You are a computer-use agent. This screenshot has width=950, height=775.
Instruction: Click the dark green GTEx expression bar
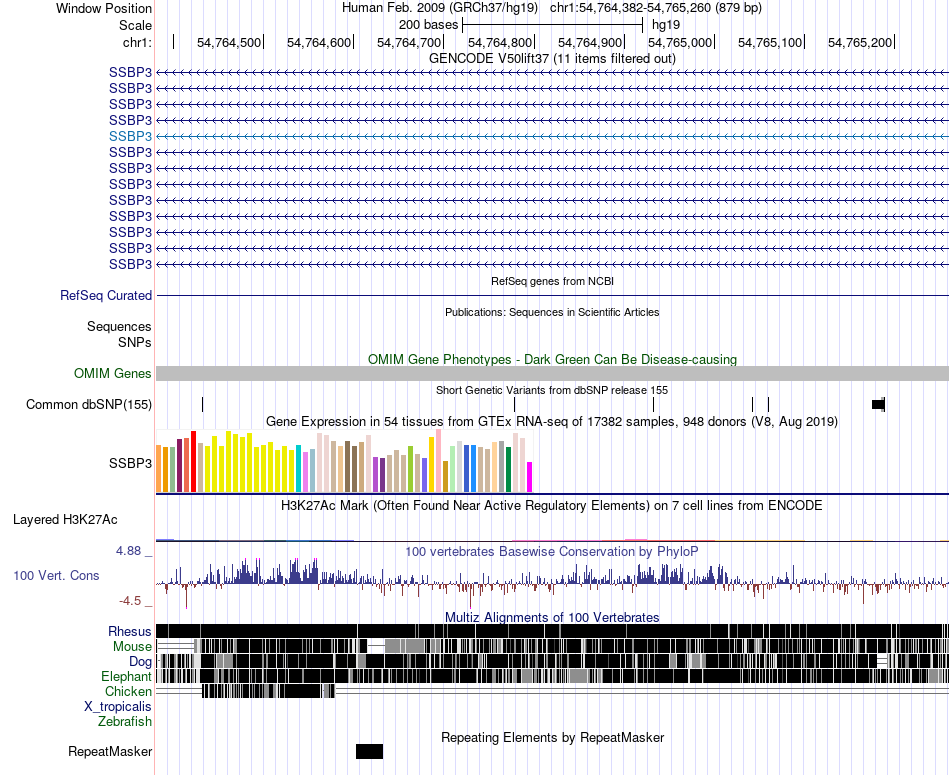tap(508, 469)
